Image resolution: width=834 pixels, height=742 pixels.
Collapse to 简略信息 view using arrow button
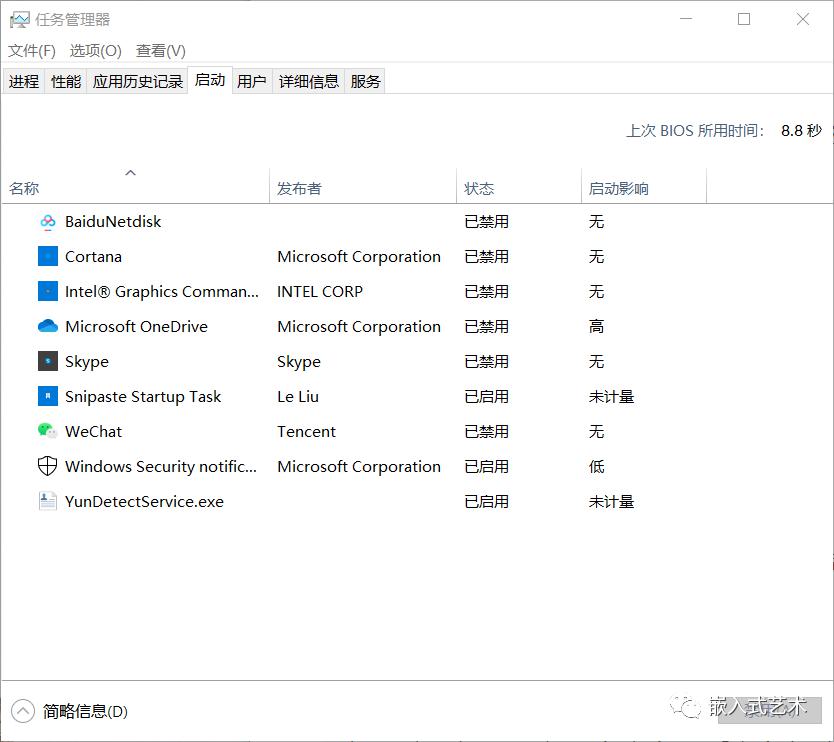coord(23,712)
